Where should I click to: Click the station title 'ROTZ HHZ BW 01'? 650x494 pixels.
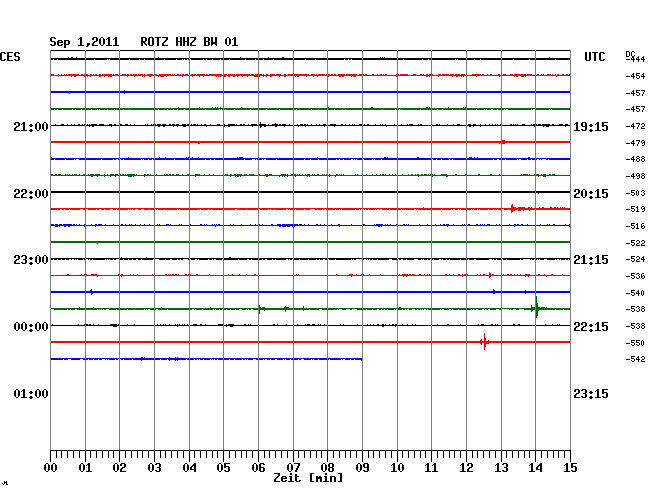pos(189,42)
